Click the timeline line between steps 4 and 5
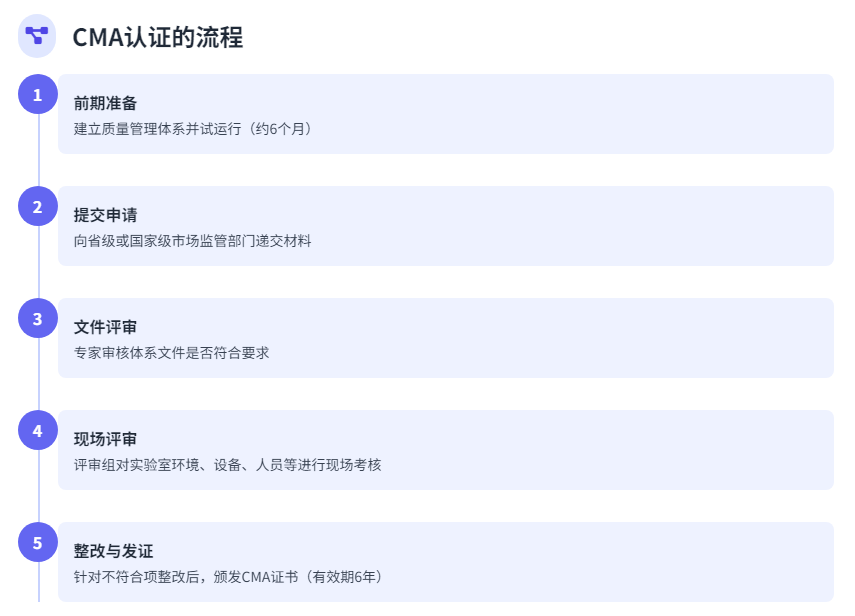The image size is (855, 616). click(39, 487)
